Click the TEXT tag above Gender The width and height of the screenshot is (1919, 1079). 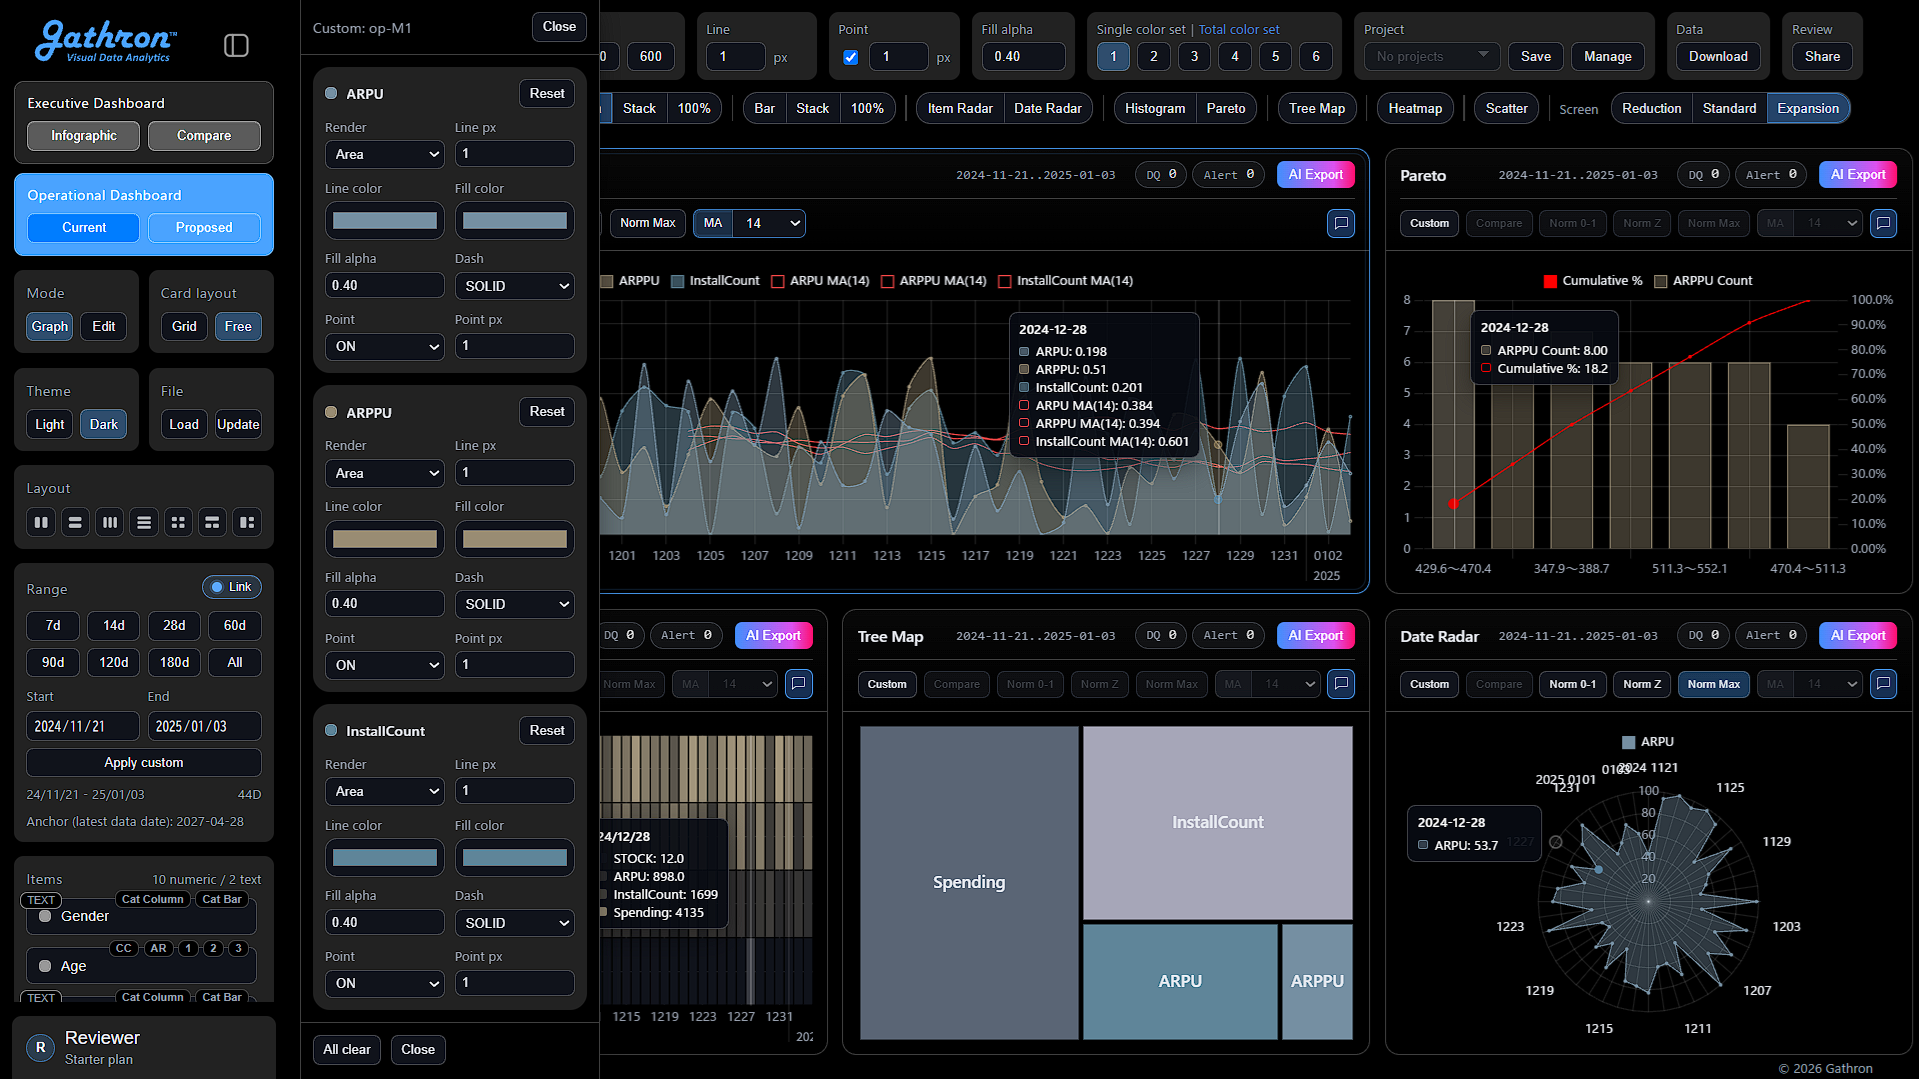pyautogui.click(x=41, y=900)
